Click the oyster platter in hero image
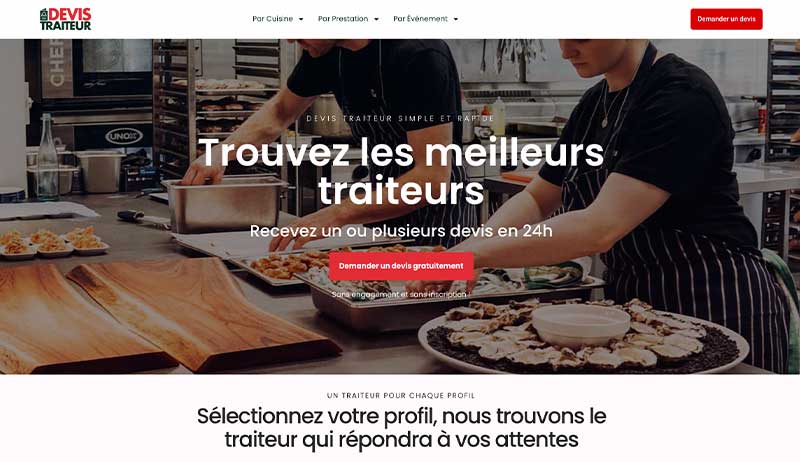The image size is (800, 462). [582, 337]
